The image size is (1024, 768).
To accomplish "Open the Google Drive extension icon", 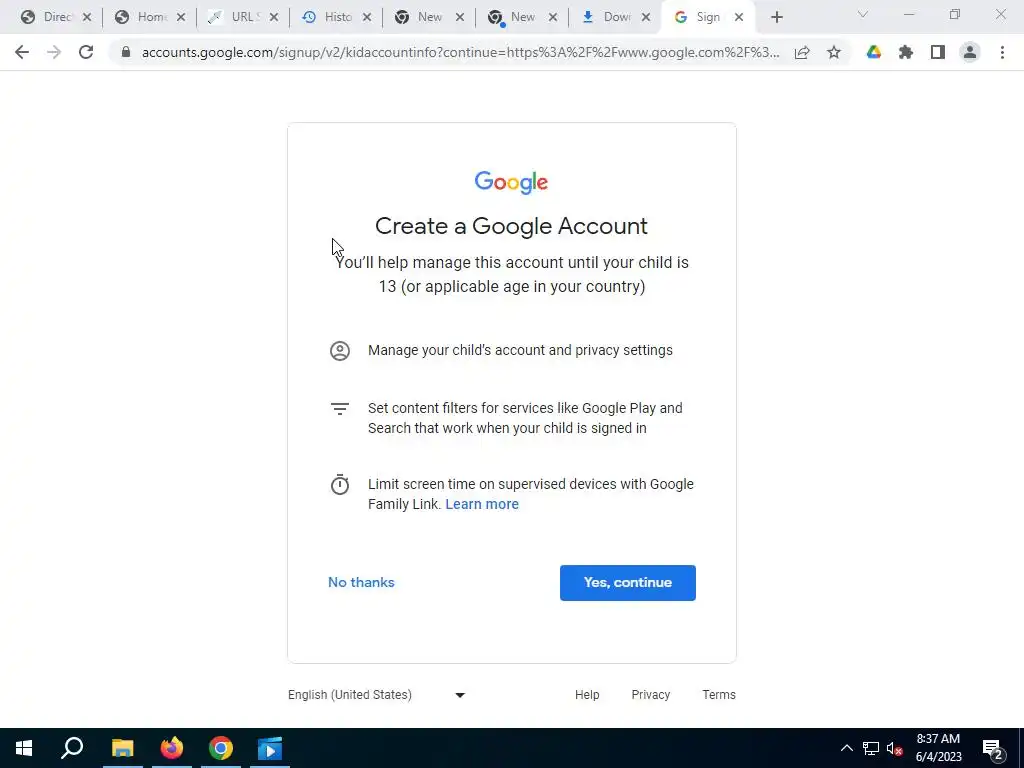I will [874, 52].
